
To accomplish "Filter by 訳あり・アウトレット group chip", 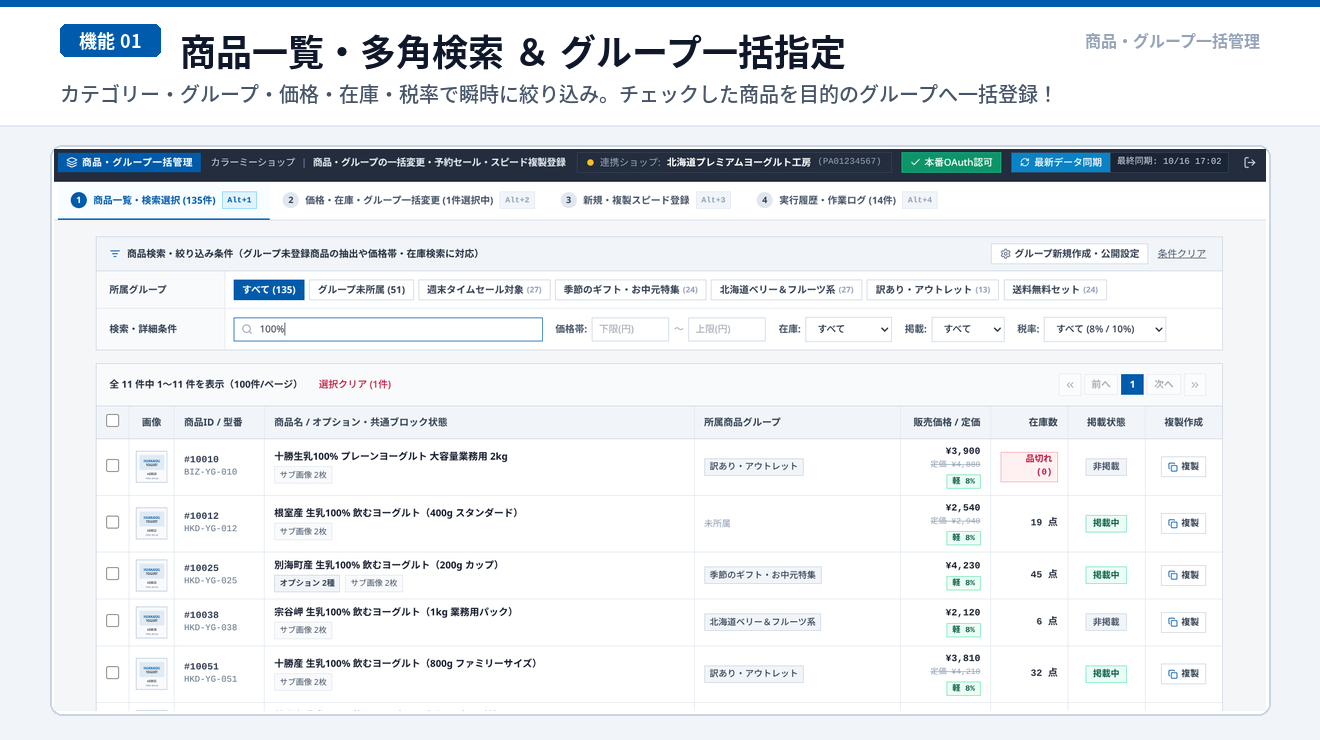I will tap(932, 290).
